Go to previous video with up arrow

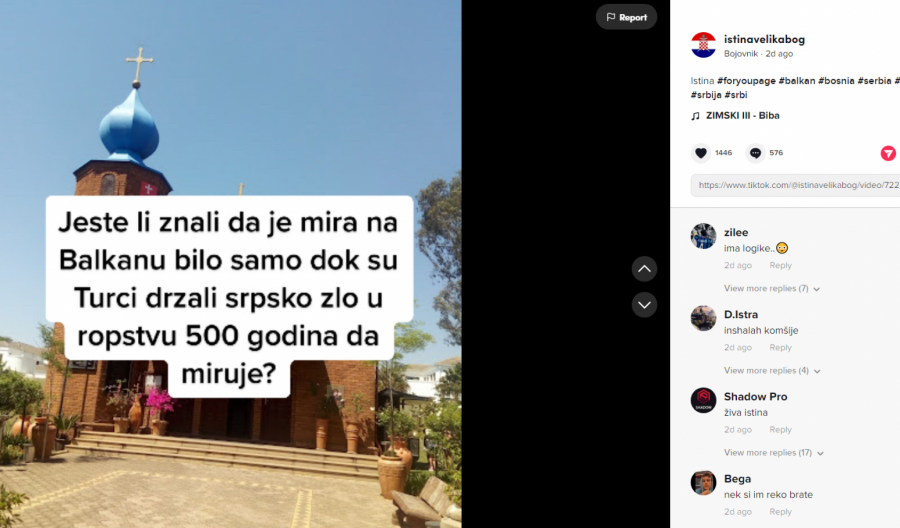pyautogui.click(x=644, y=269)
